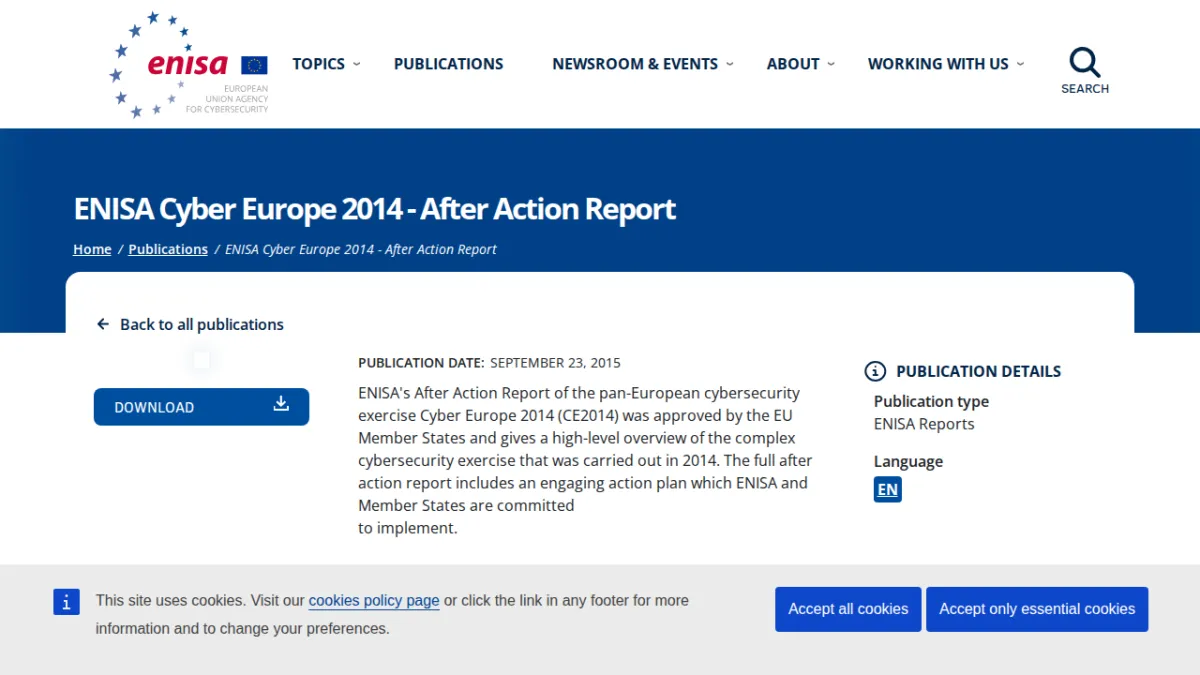The image size is (1200, 675).
Task: Go back to all publications
Action: pyautogui.click(x=202, y=324)
